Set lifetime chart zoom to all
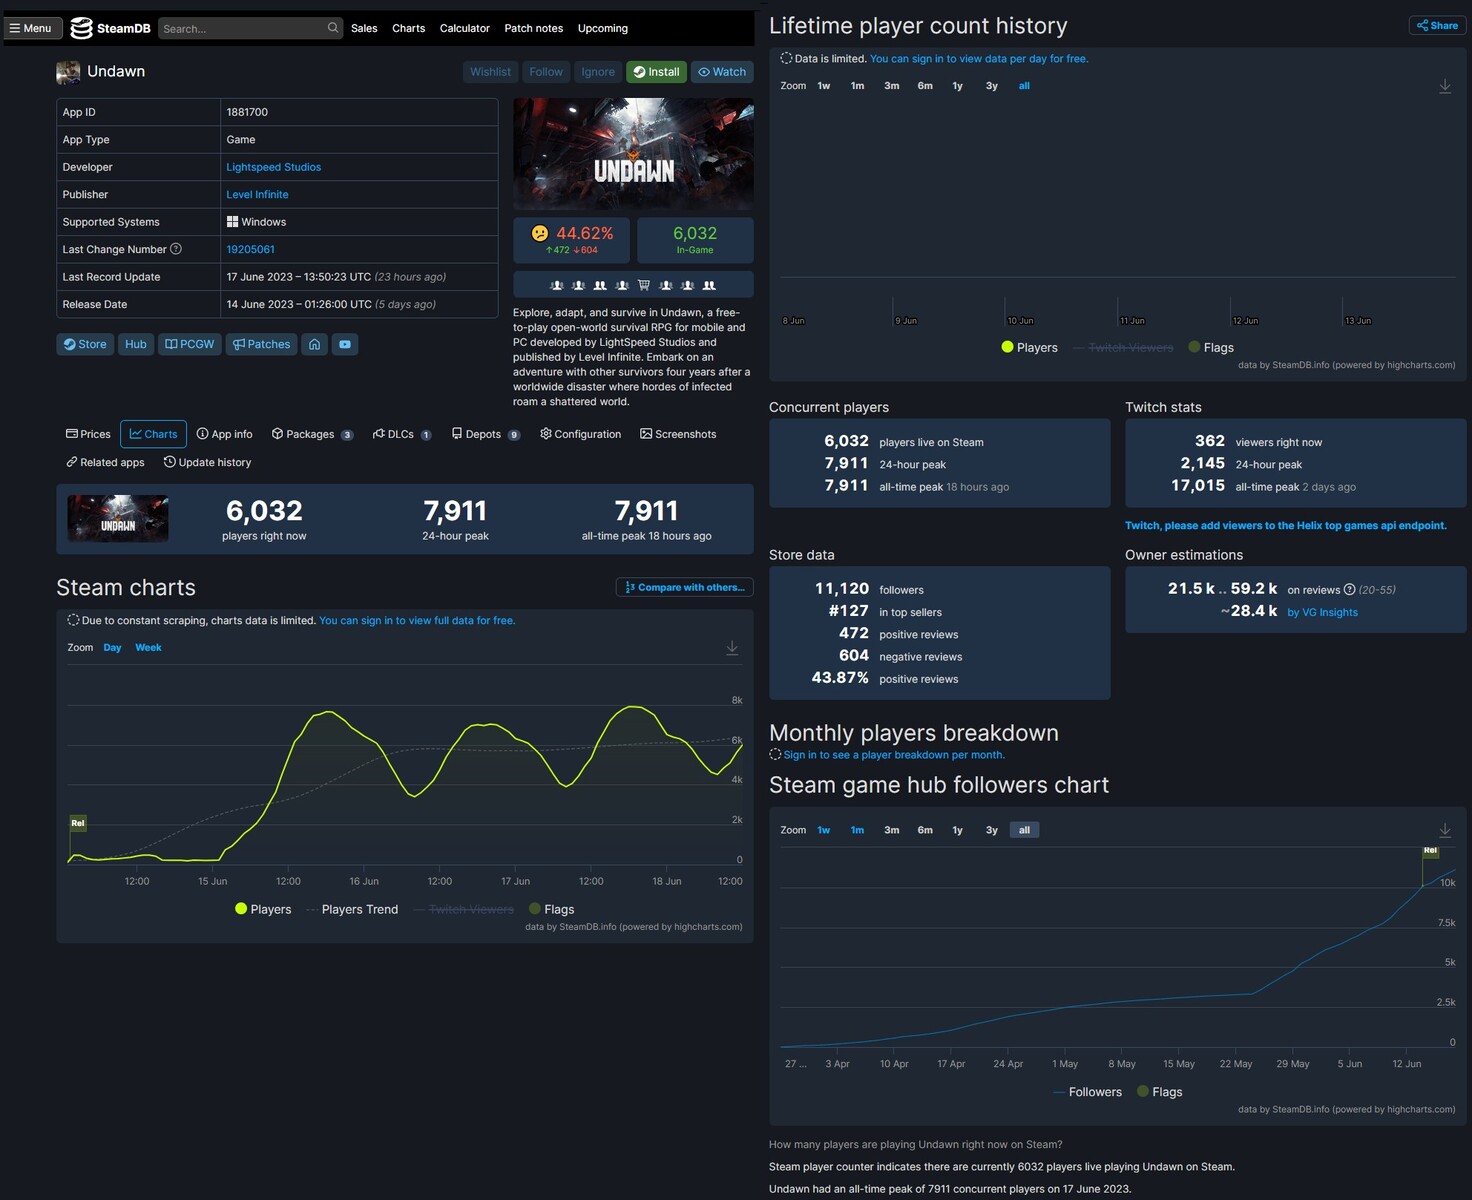The image size is (1472, 1200). 1024,86
